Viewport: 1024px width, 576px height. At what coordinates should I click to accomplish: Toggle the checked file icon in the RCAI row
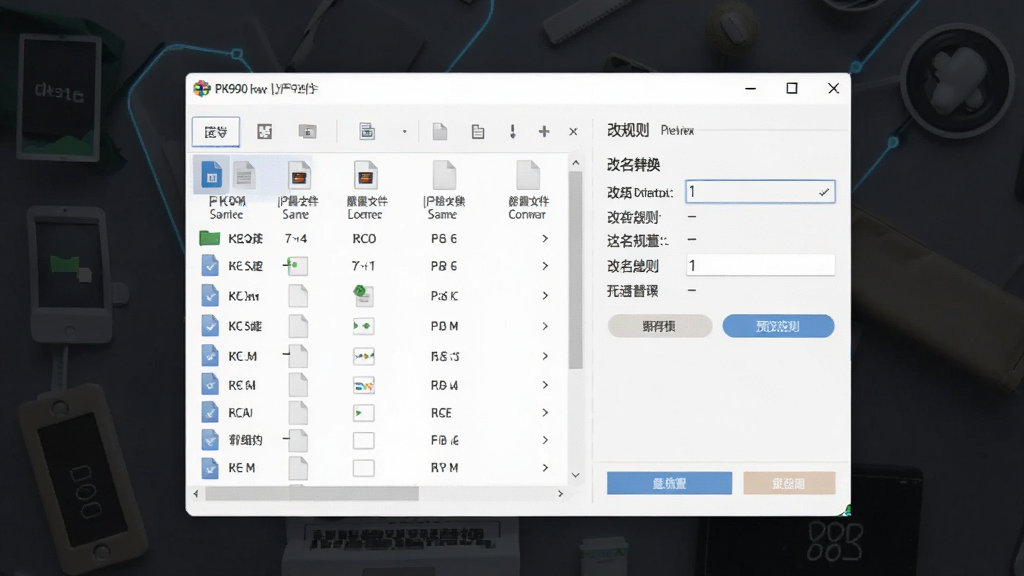[x=210, y=413]
